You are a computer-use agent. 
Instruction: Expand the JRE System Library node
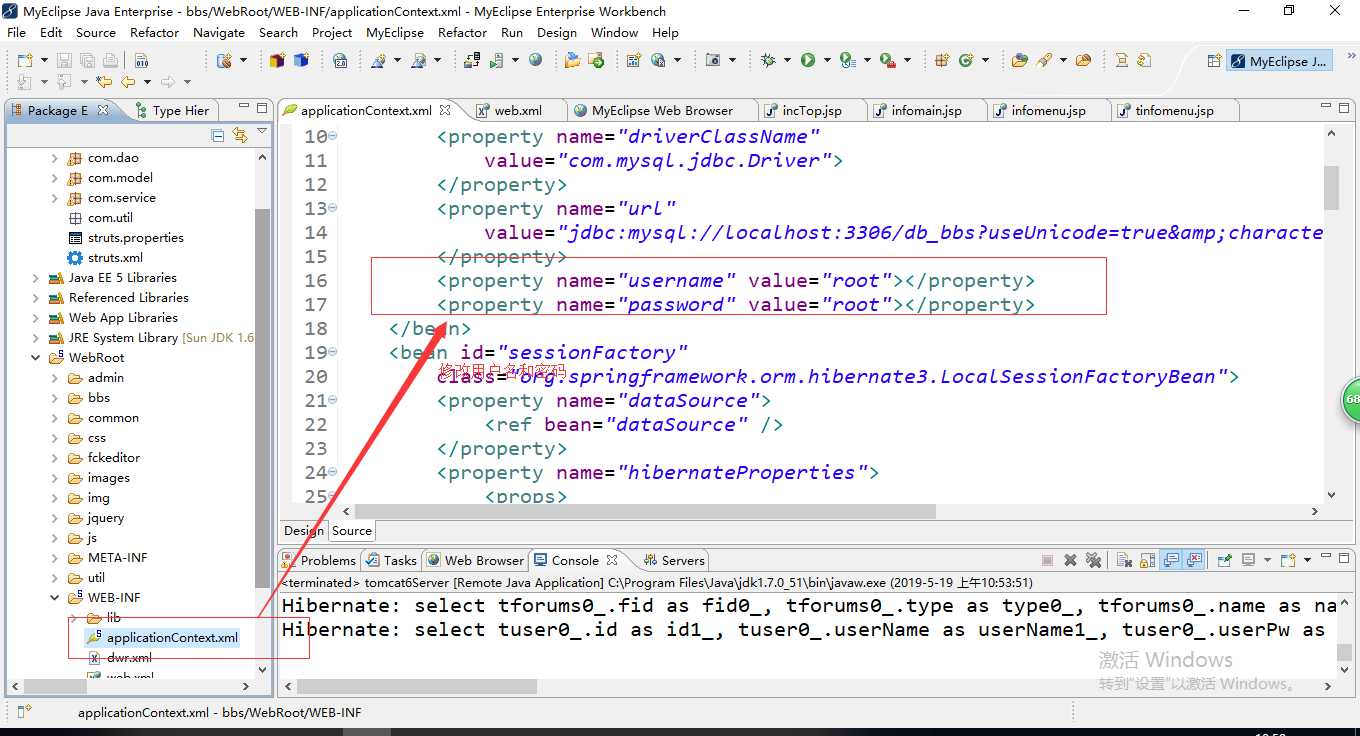pyautogui.click(x=36, y=338)
